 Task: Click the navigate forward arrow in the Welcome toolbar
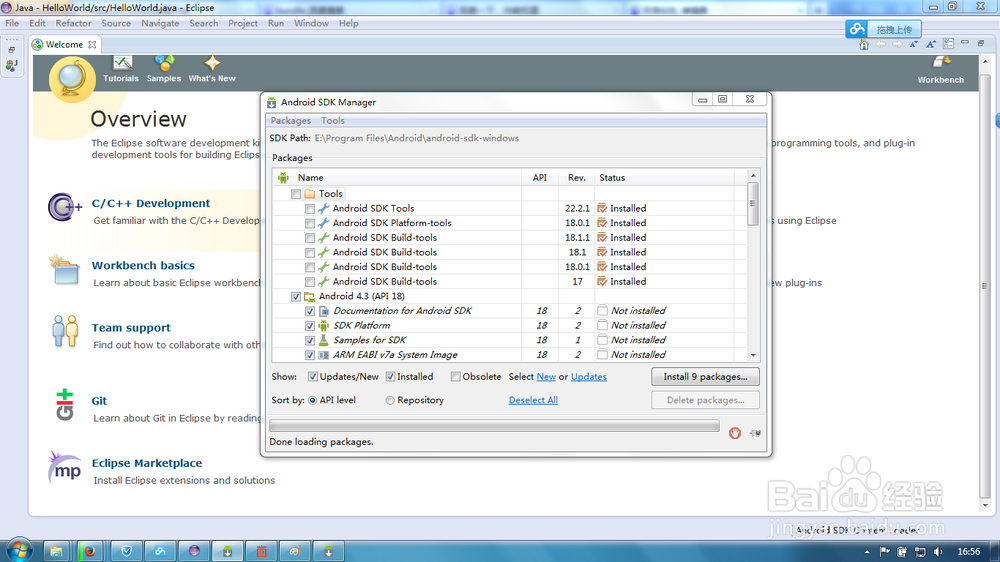(897, 44)
